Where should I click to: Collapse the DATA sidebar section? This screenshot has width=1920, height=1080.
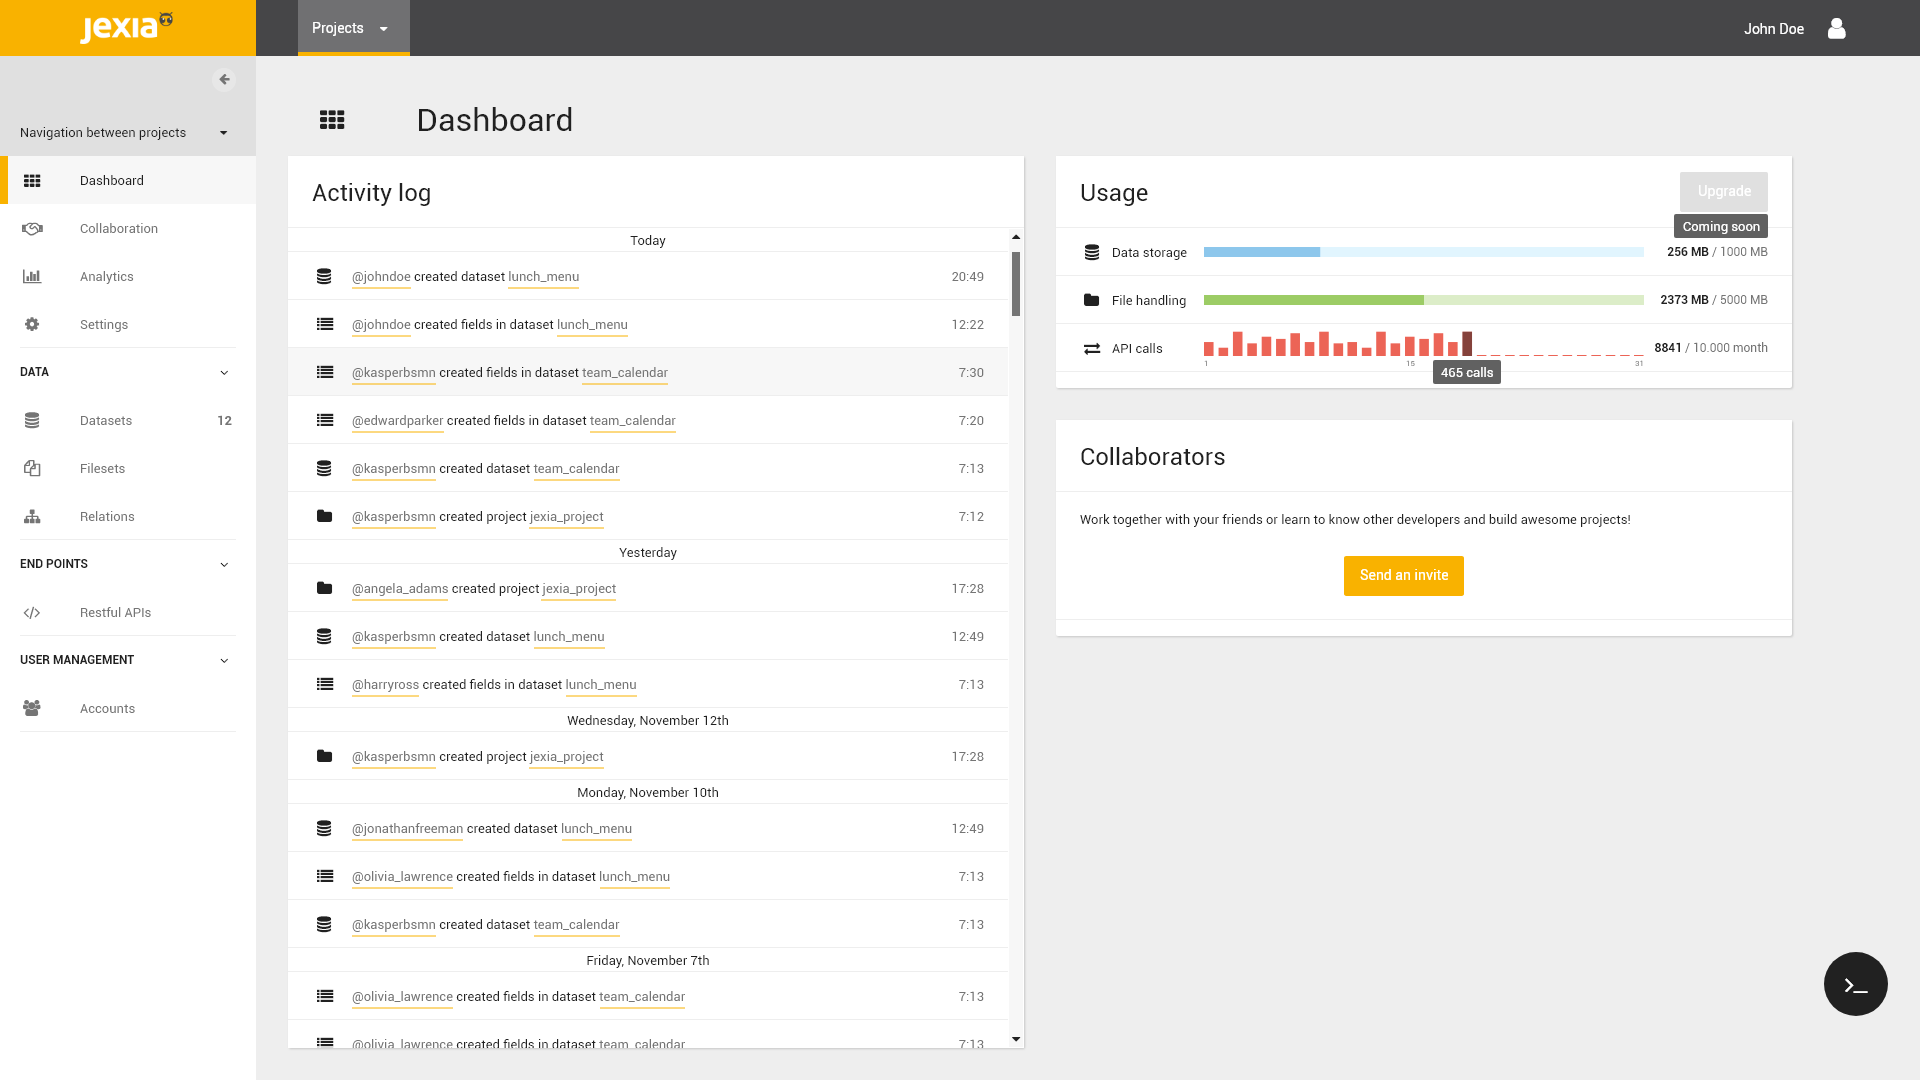[224, 373]
